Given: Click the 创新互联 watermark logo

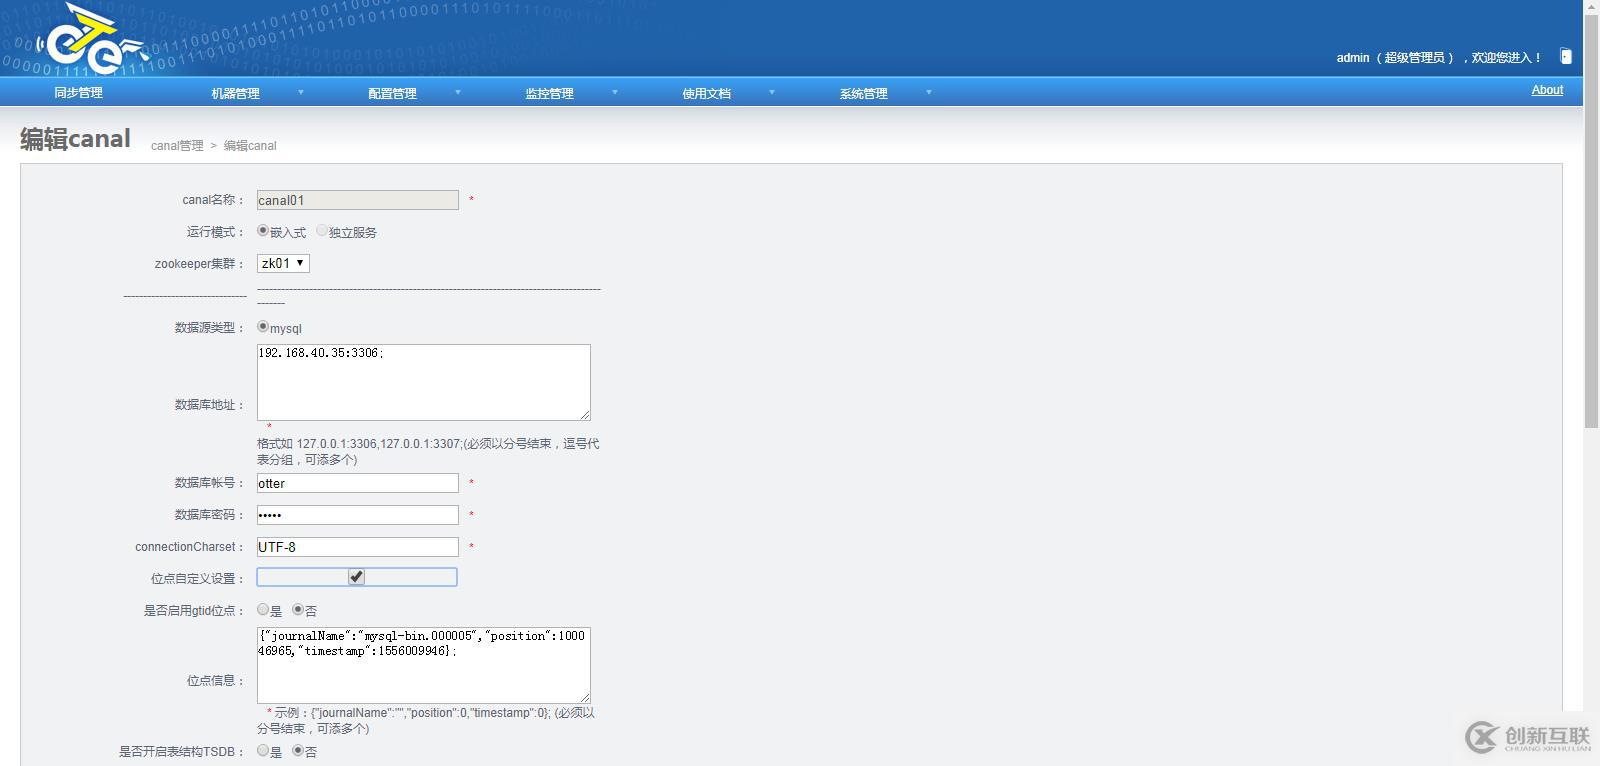Looking at the screenshot, I should [x=1528, y=737].
